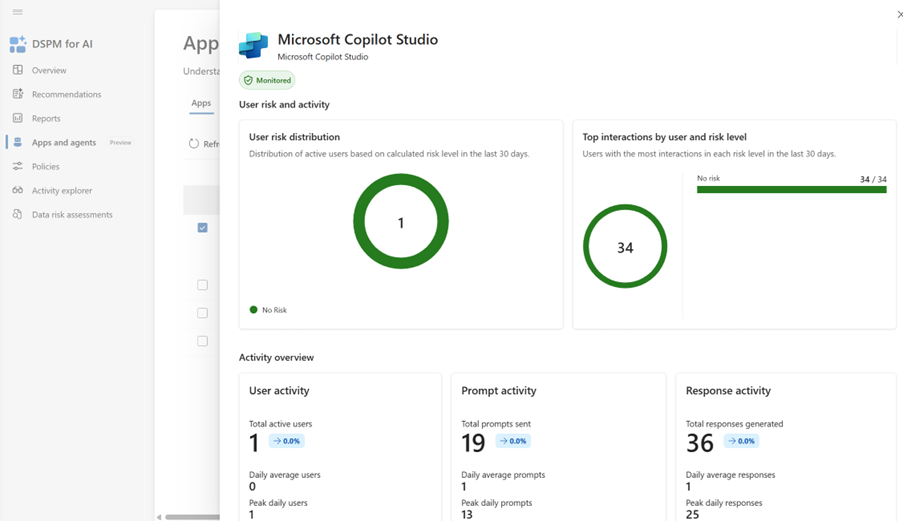Click the horizontal scrollbar at the bottom
903x521 pixels.
[x=192, y=517]
